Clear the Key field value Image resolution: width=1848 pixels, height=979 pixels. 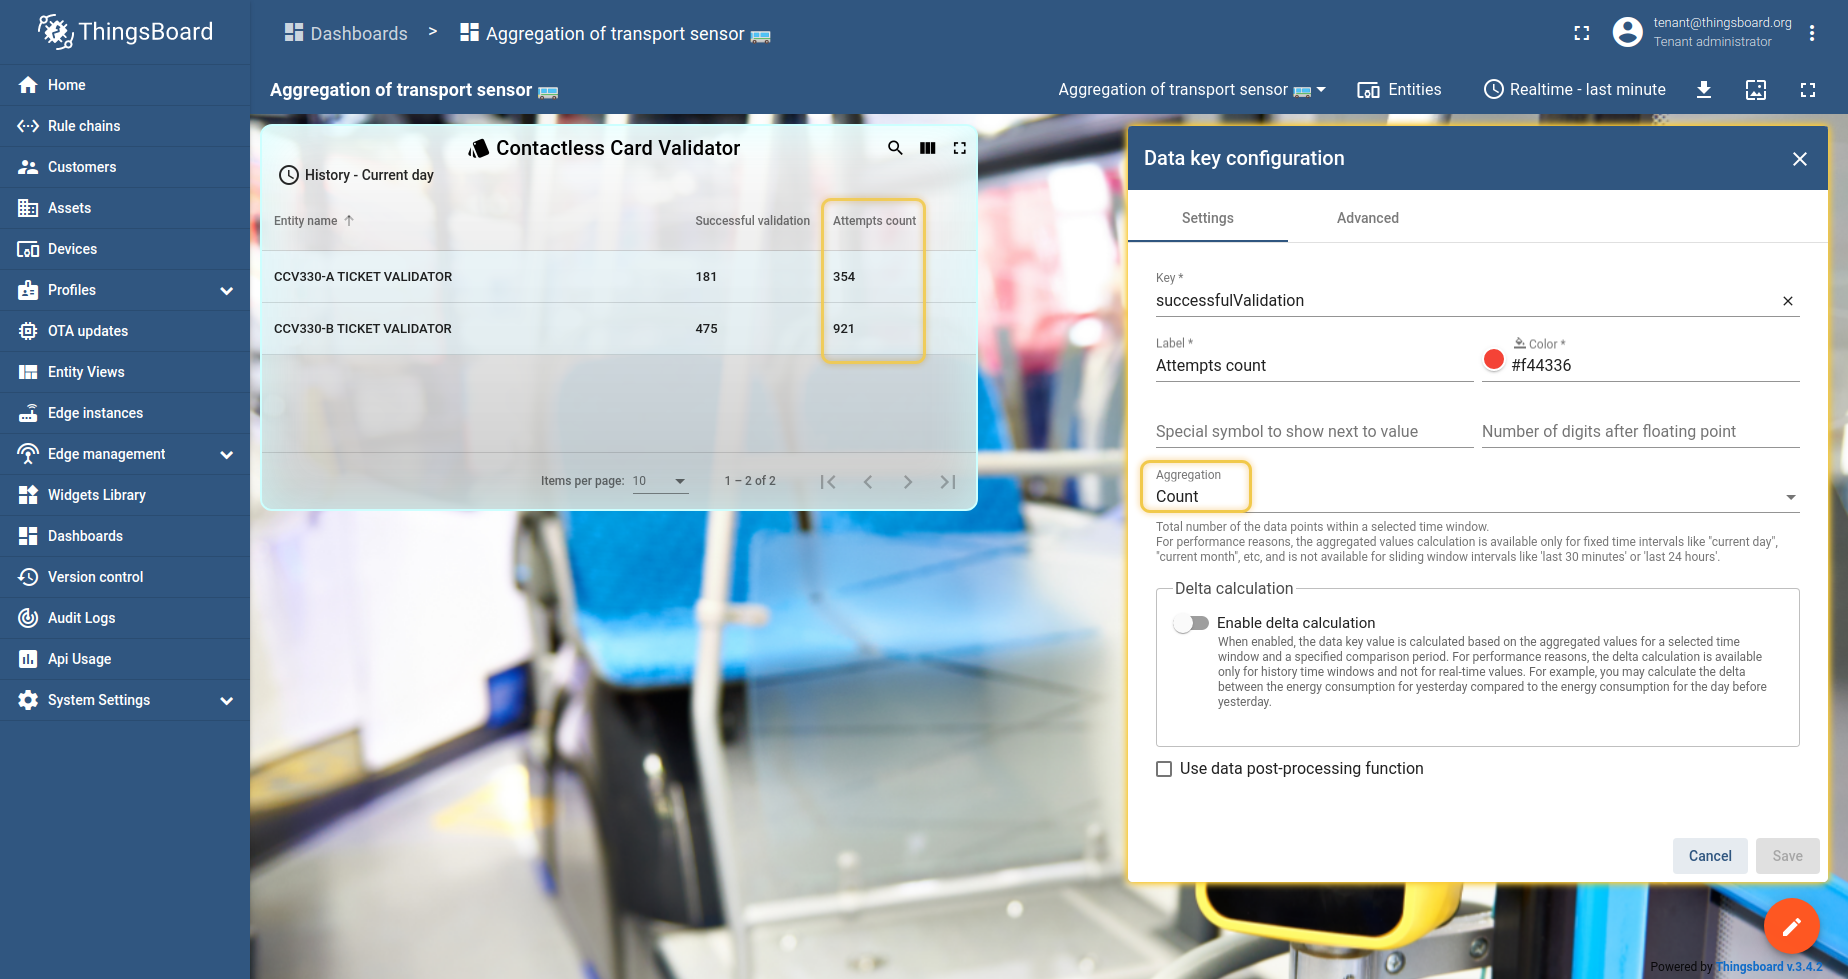click(x=1788, y=301)
